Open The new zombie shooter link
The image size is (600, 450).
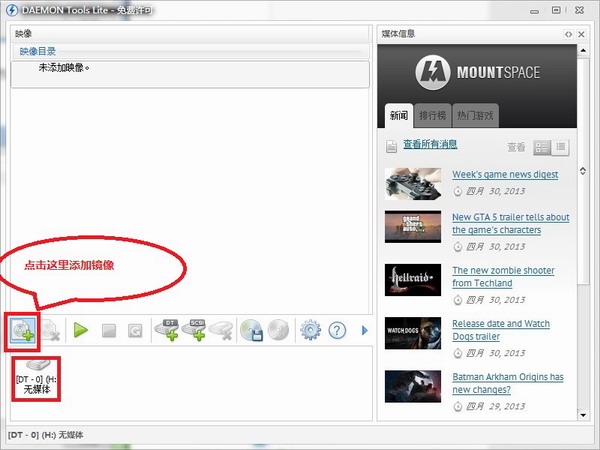pos(503,277)
